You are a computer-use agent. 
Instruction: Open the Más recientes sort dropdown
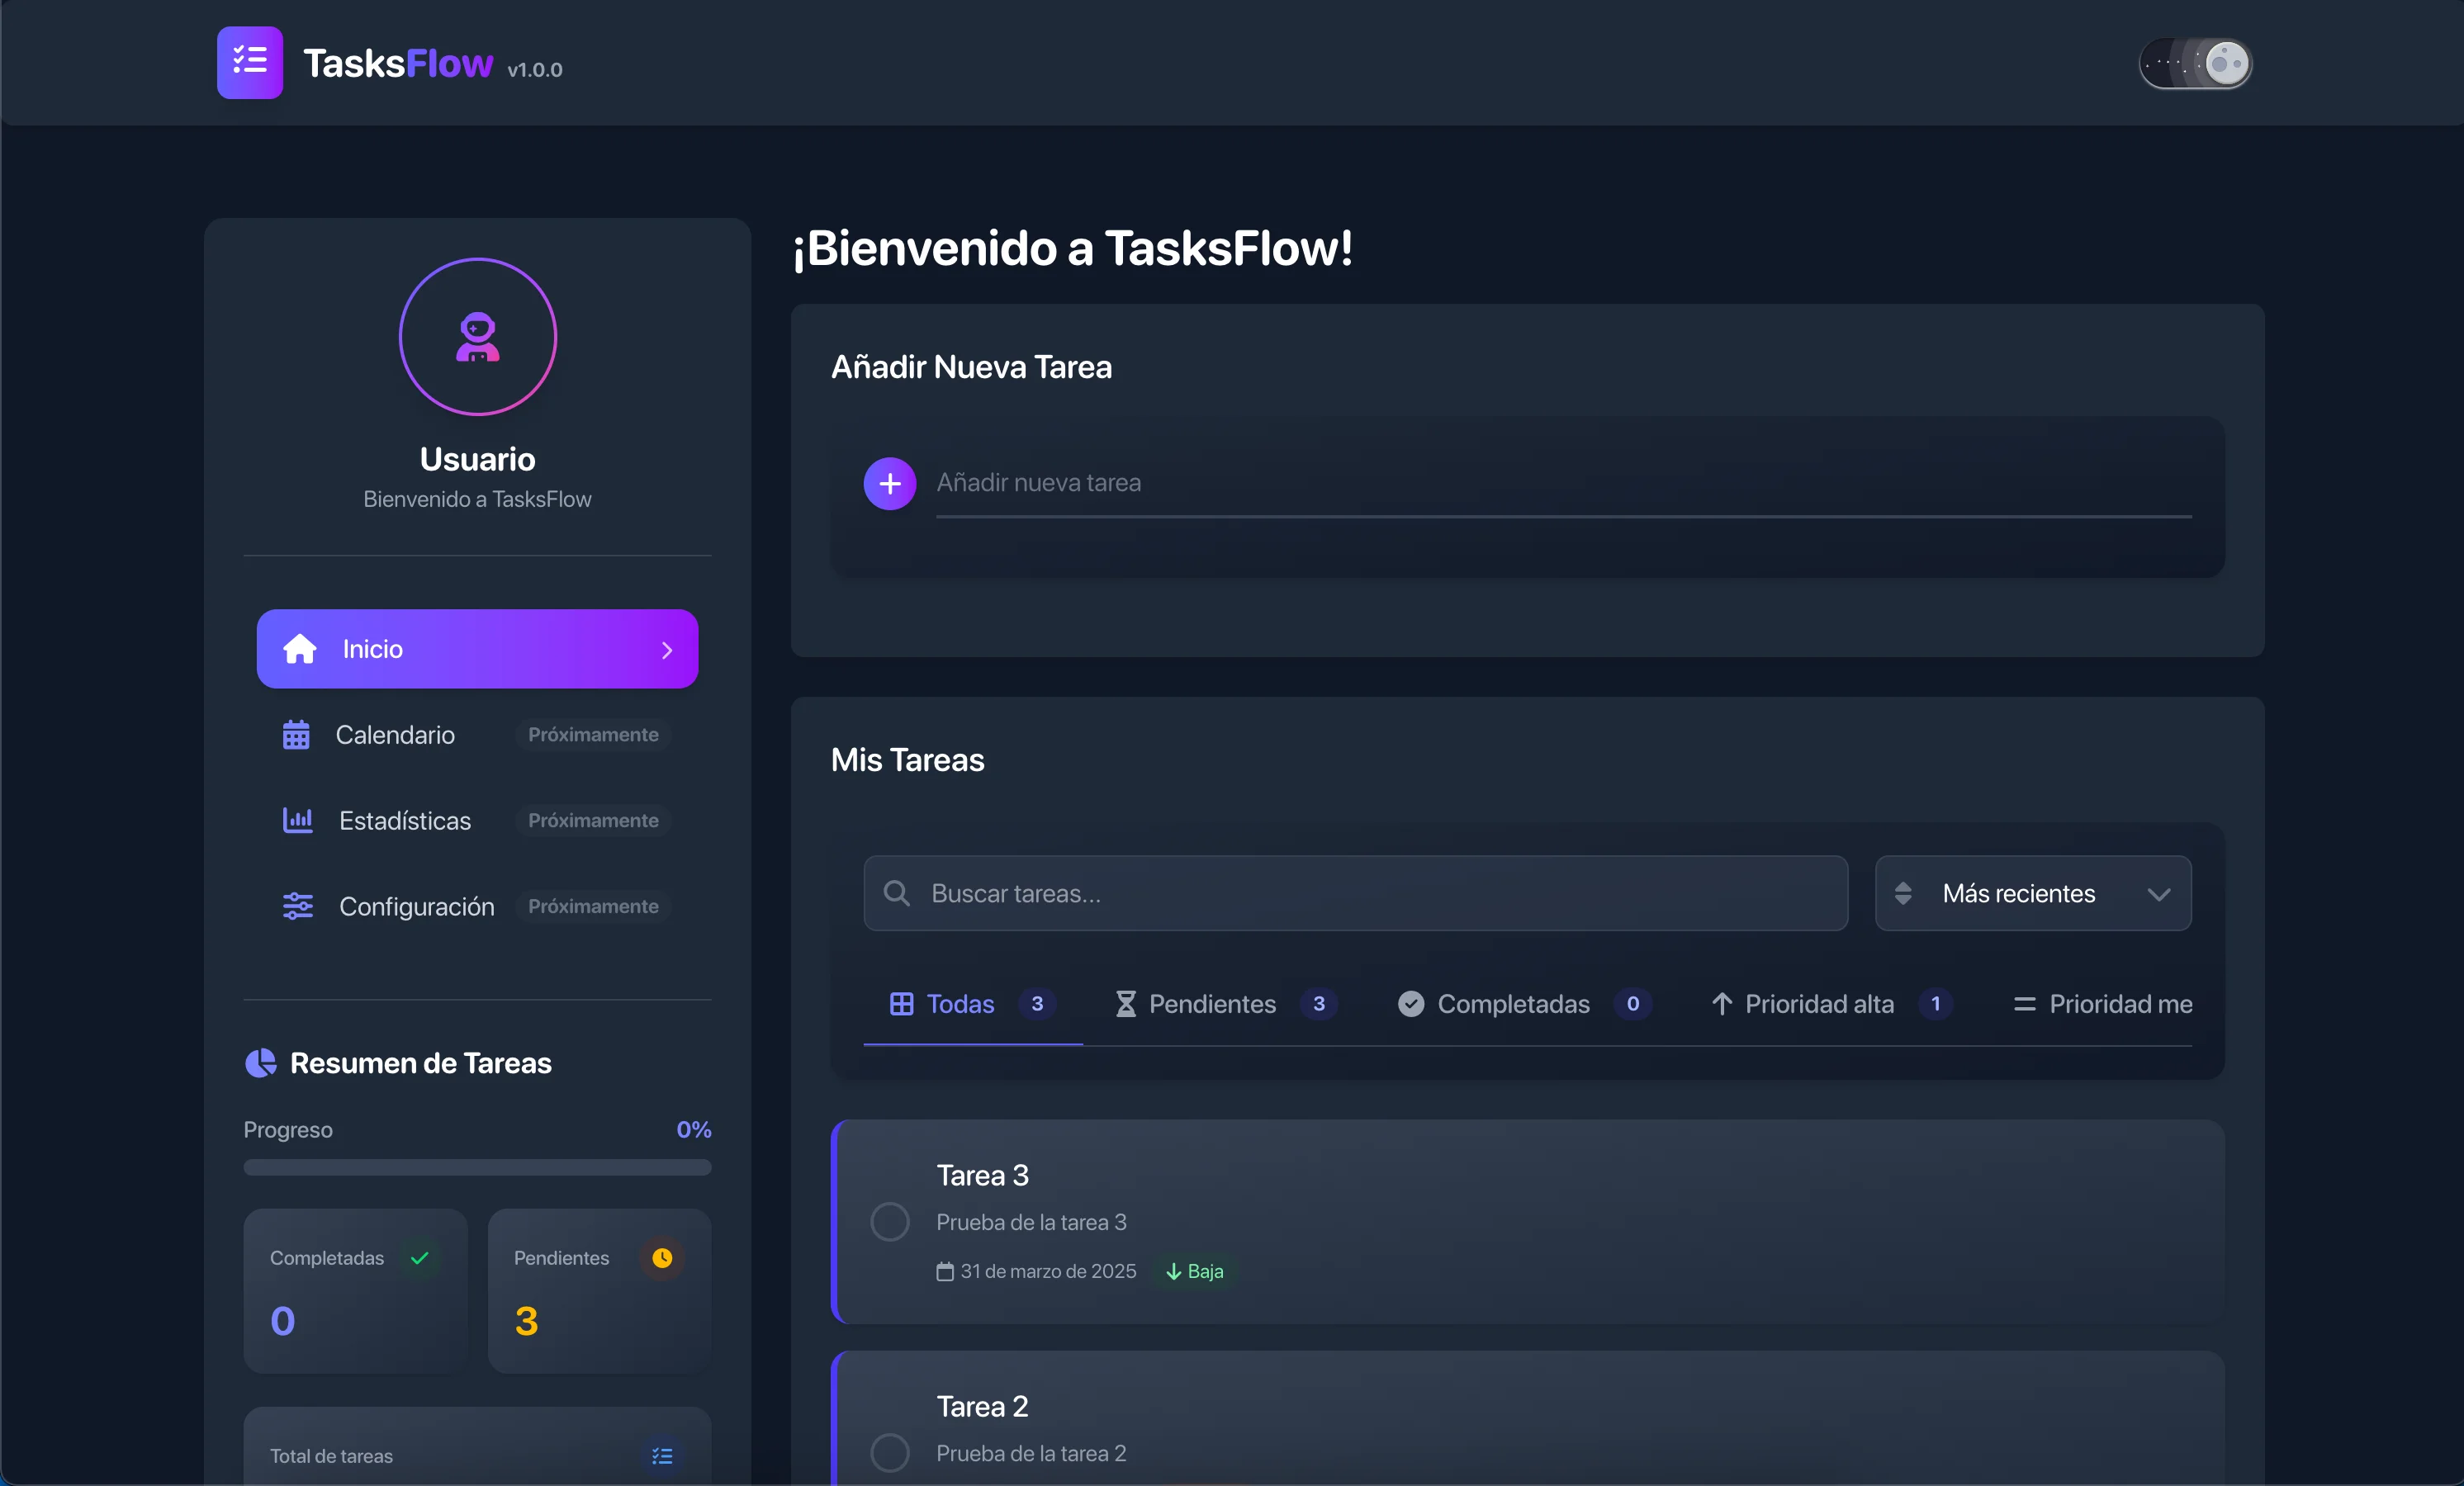[2032, 893]
